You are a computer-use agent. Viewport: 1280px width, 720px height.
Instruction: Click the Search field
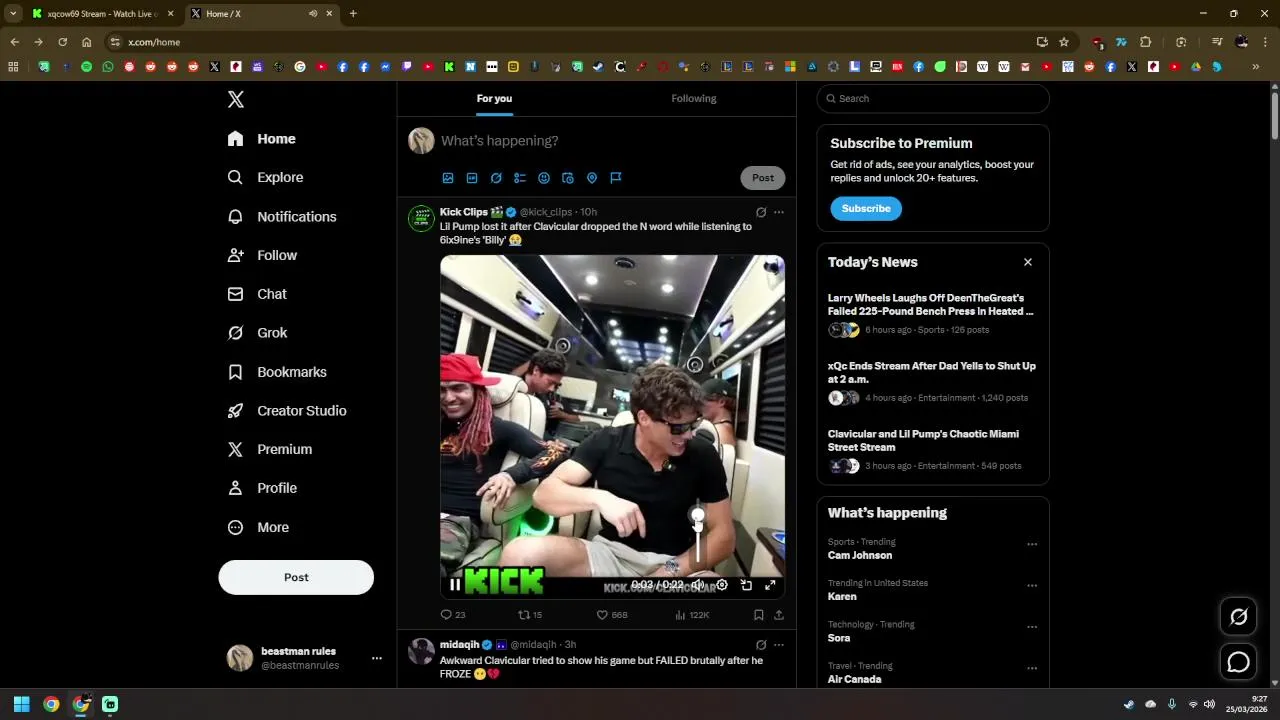pos(933,98)
